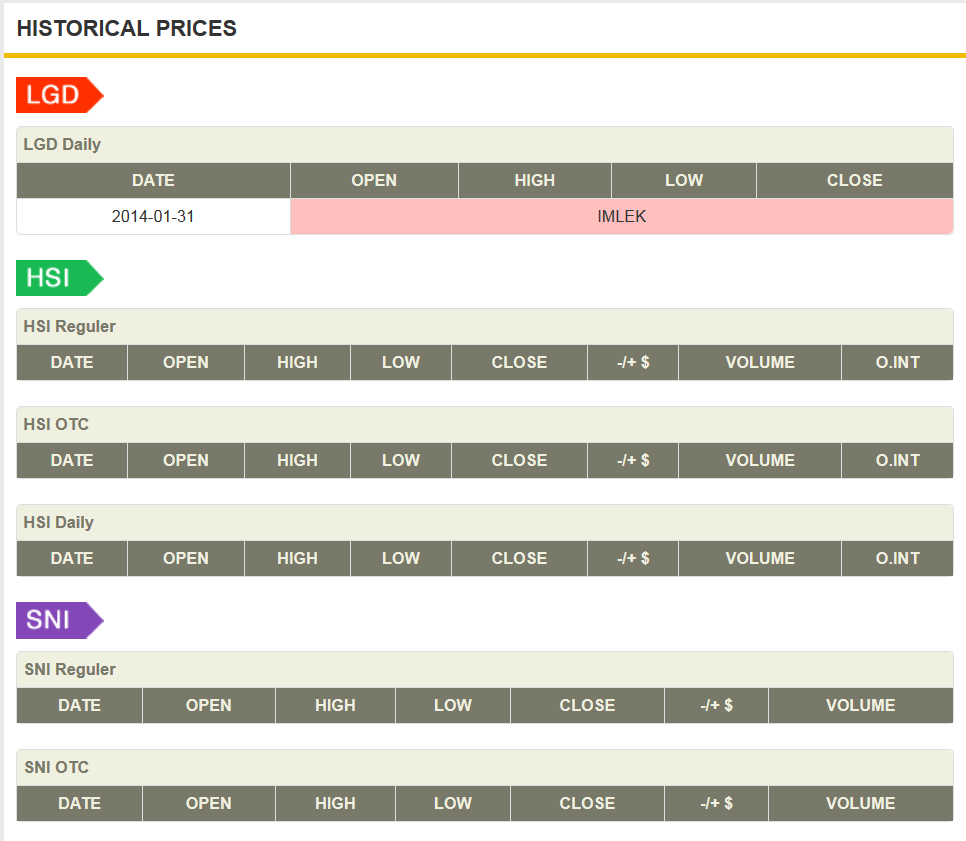The height and width of the screenshot is (841, 966).
Task: Click the VOLUME header in SNI Reguler
Action: pos(860,705)
